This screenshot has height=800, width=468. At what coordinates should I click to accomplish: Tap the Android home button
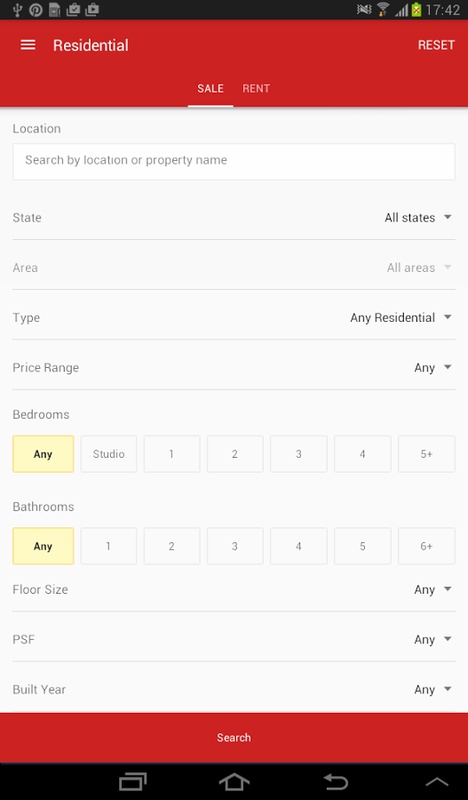[x=234, y=782]
